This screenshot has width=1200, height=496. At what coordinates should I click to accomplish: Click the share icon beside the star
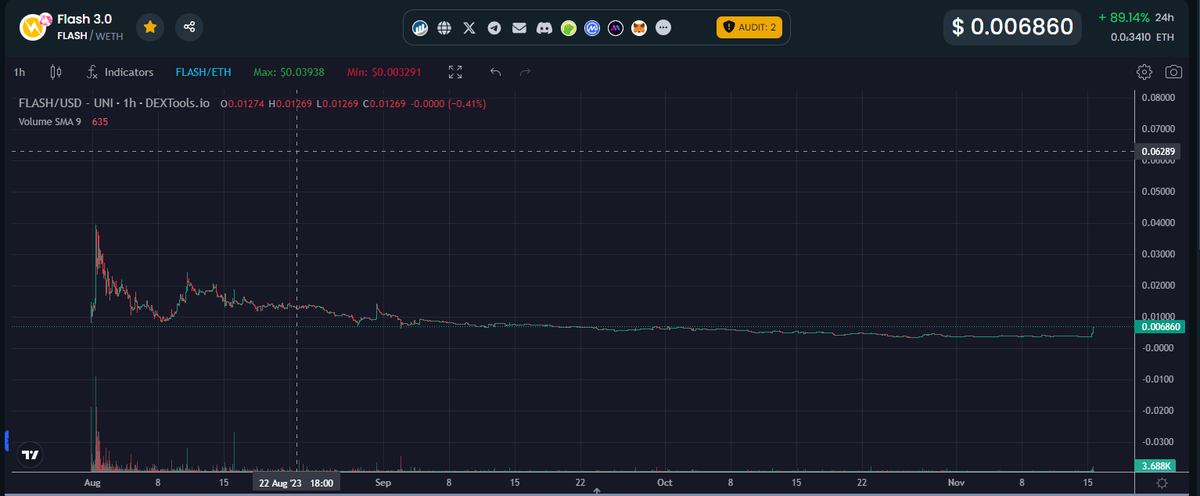[189, 27]
